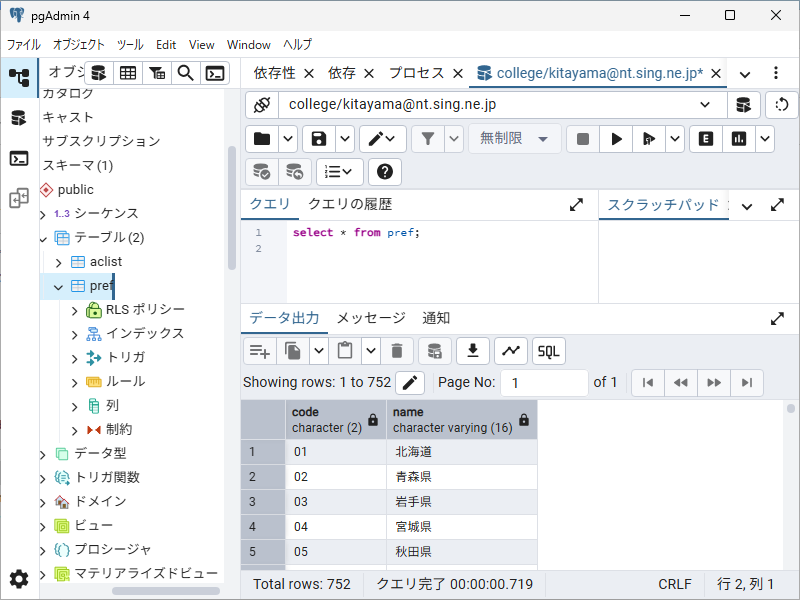Open the open-file dropdown arrow
Screen dimensions: 800x600
pos(288,139)
